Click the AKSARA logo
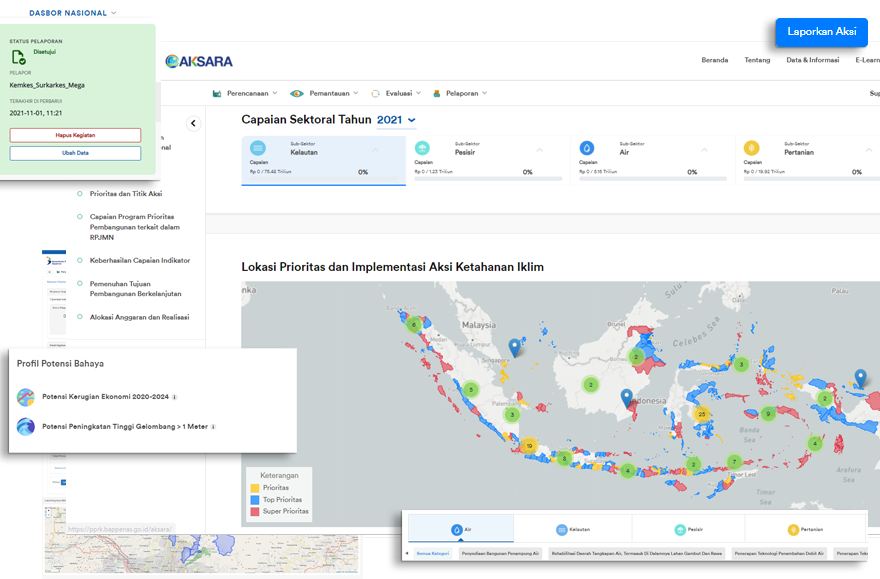This screenshot has height=579, width=880. [x=199, y=61]
